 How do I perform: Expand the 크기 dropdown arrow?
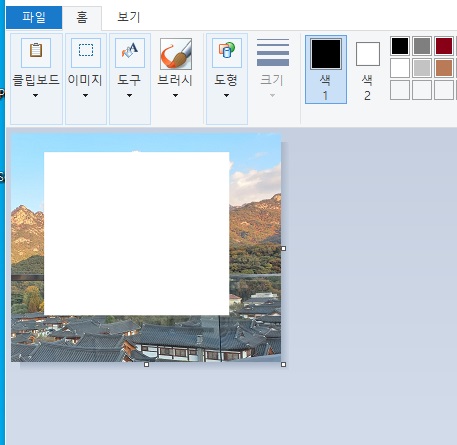pos(272,96)
